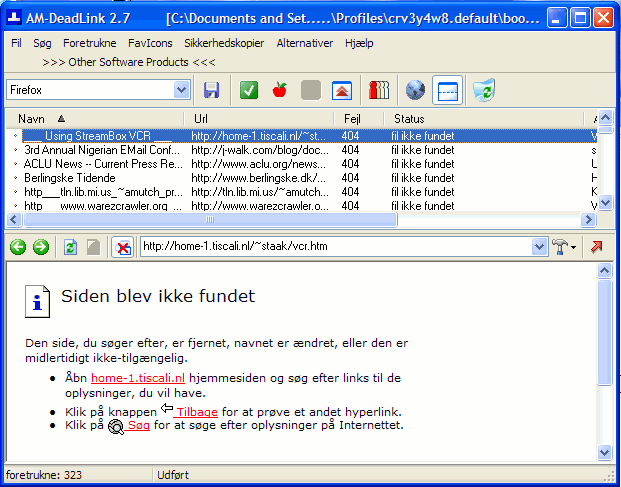Viewport: 621px width, 487px height.
Task: Toggle the internal browser preview pane icon
Action: pyautogui.click(x=448, y=90)
